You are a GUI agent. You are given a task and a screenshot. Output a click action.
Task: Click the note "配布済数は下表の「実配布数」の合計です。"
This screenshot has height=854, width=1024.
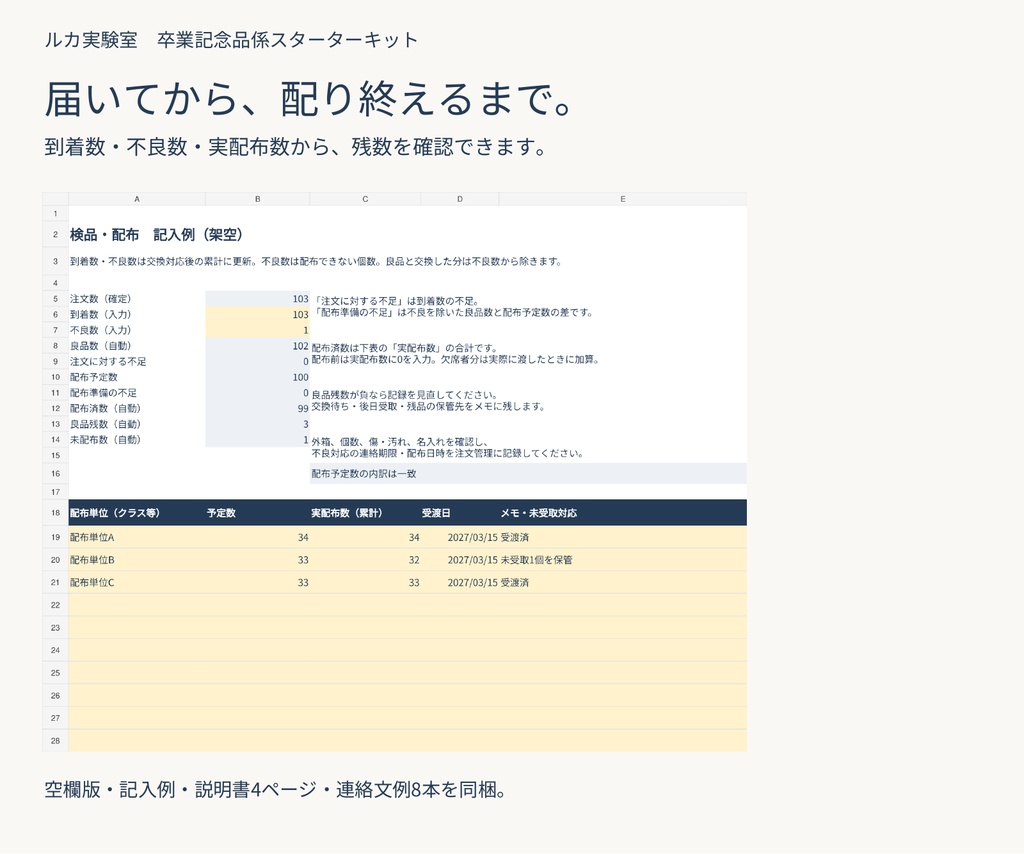405,348
